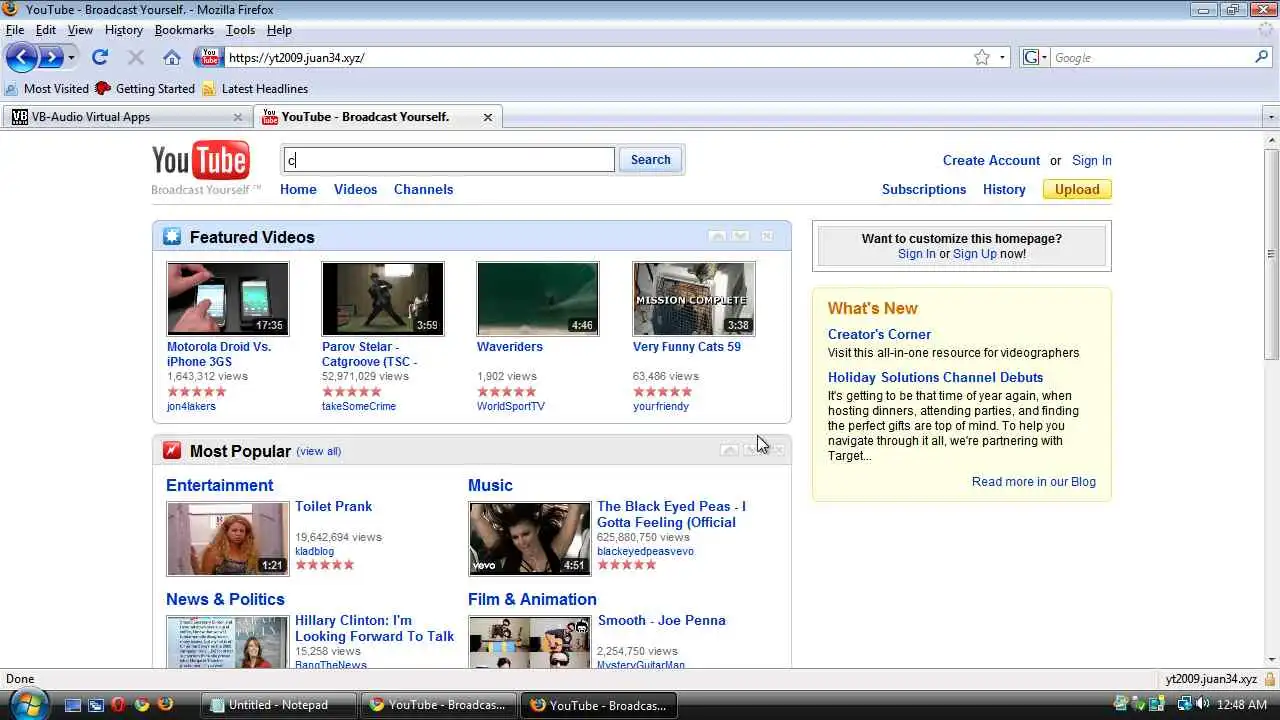Image resolution: width=1280 pixels, height=720 pixels.
Task: Click the yellow Upload button
Action: click(1077, 189)
